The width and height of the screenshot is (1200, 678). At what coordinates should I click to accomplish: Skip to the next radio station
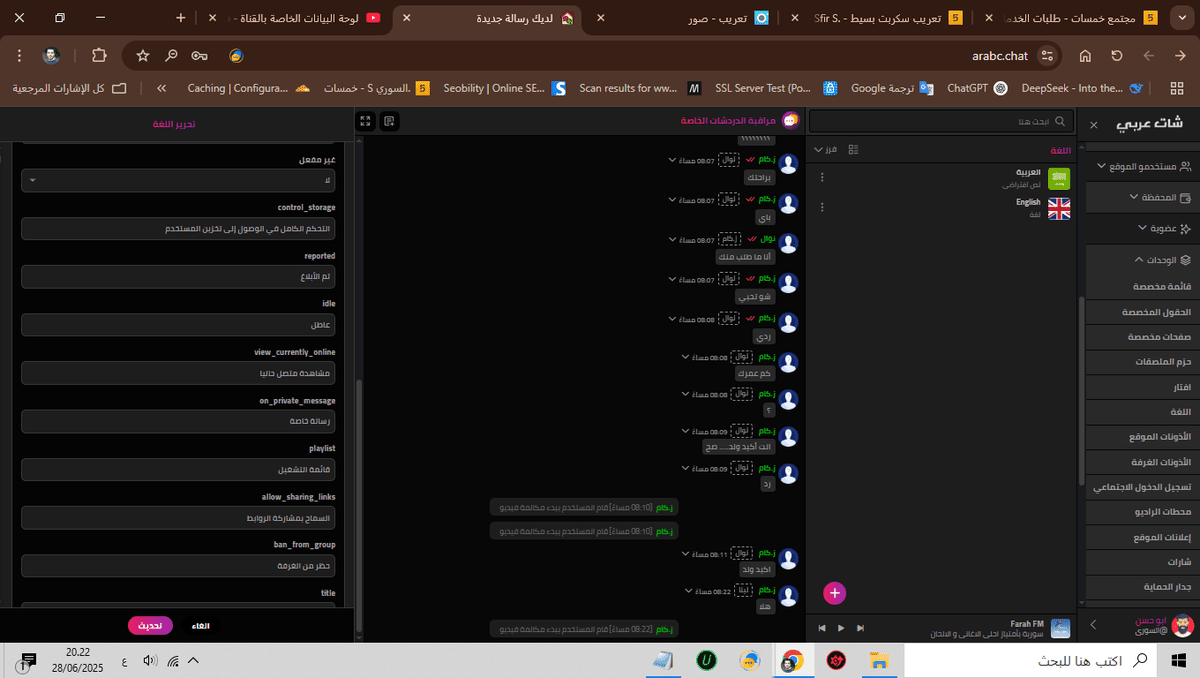(859, 628)
